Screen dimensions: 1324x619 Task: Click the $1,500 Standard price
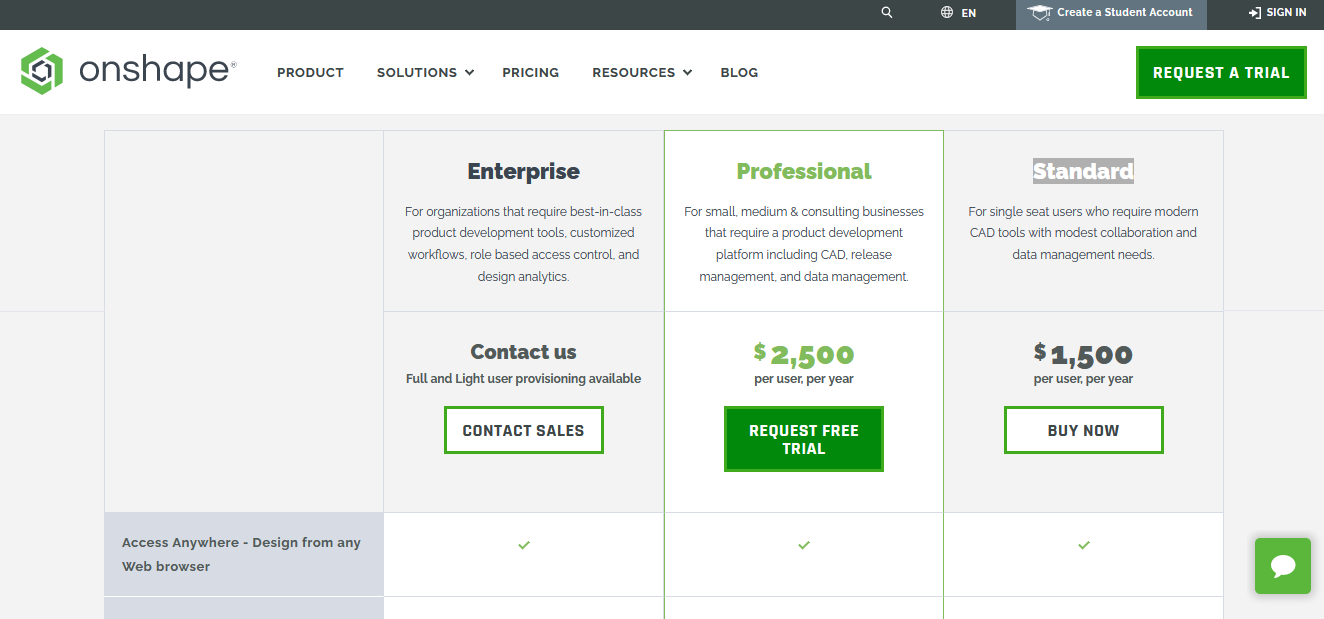point(1084,353)
